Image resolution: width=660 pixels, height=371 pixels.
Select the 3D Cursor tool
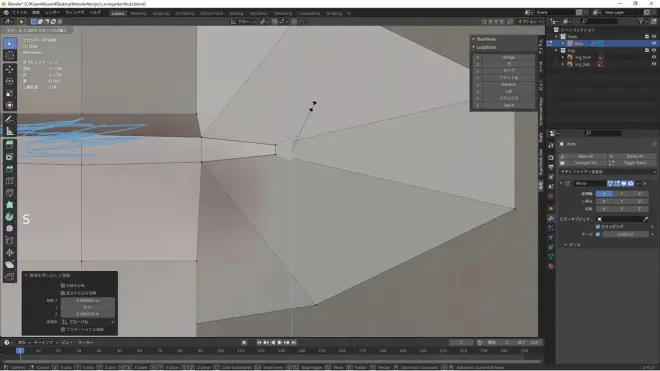(10, 55)
